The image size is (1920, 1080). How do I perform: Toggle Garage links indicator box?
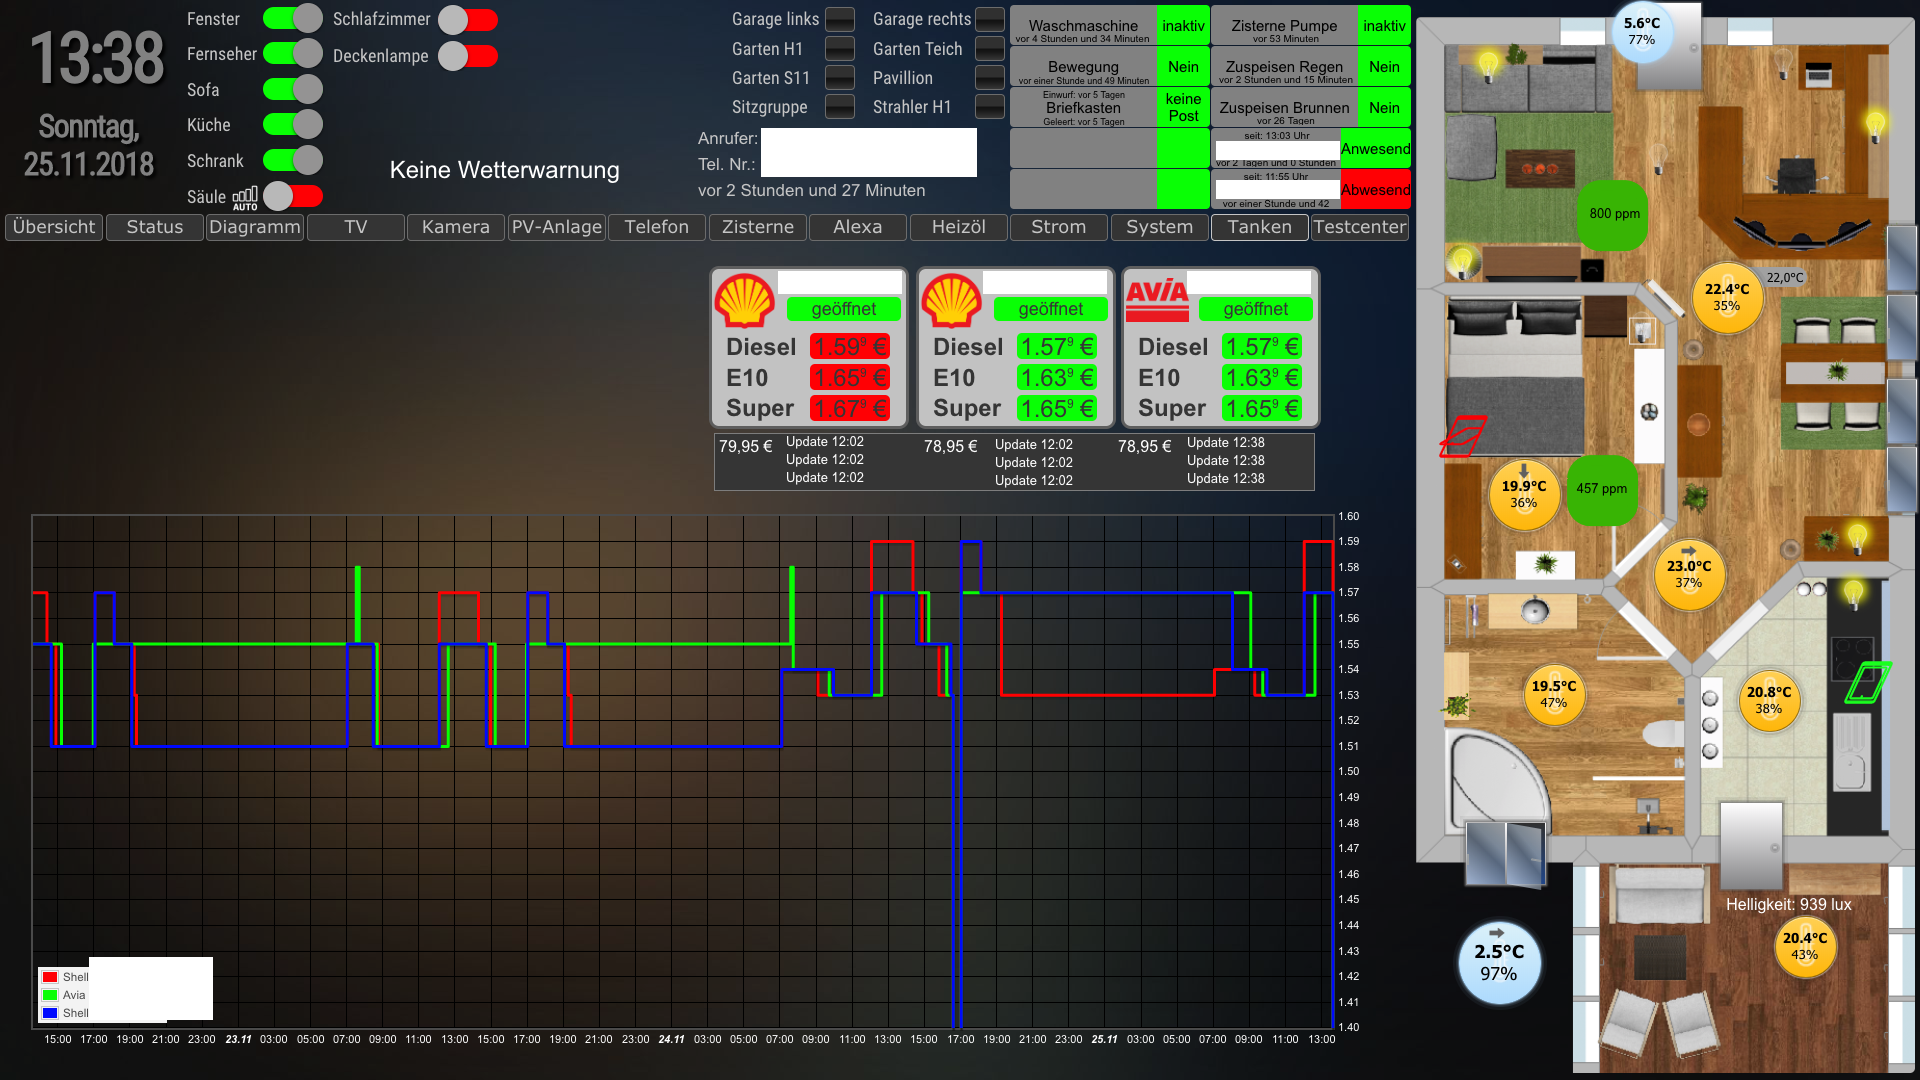pyautogui.click(x=840, y=19)
